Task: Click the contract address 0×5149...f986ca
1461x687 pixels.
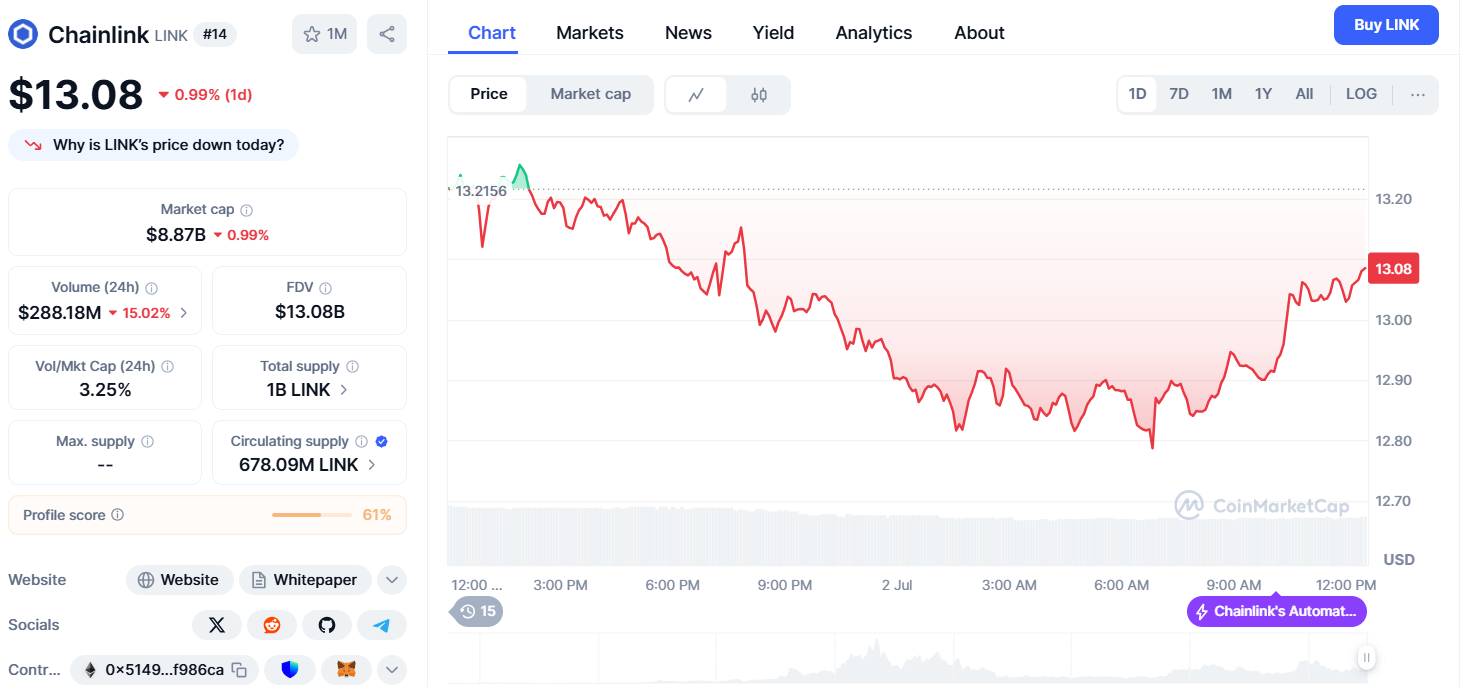Action: tap(165, 670)
